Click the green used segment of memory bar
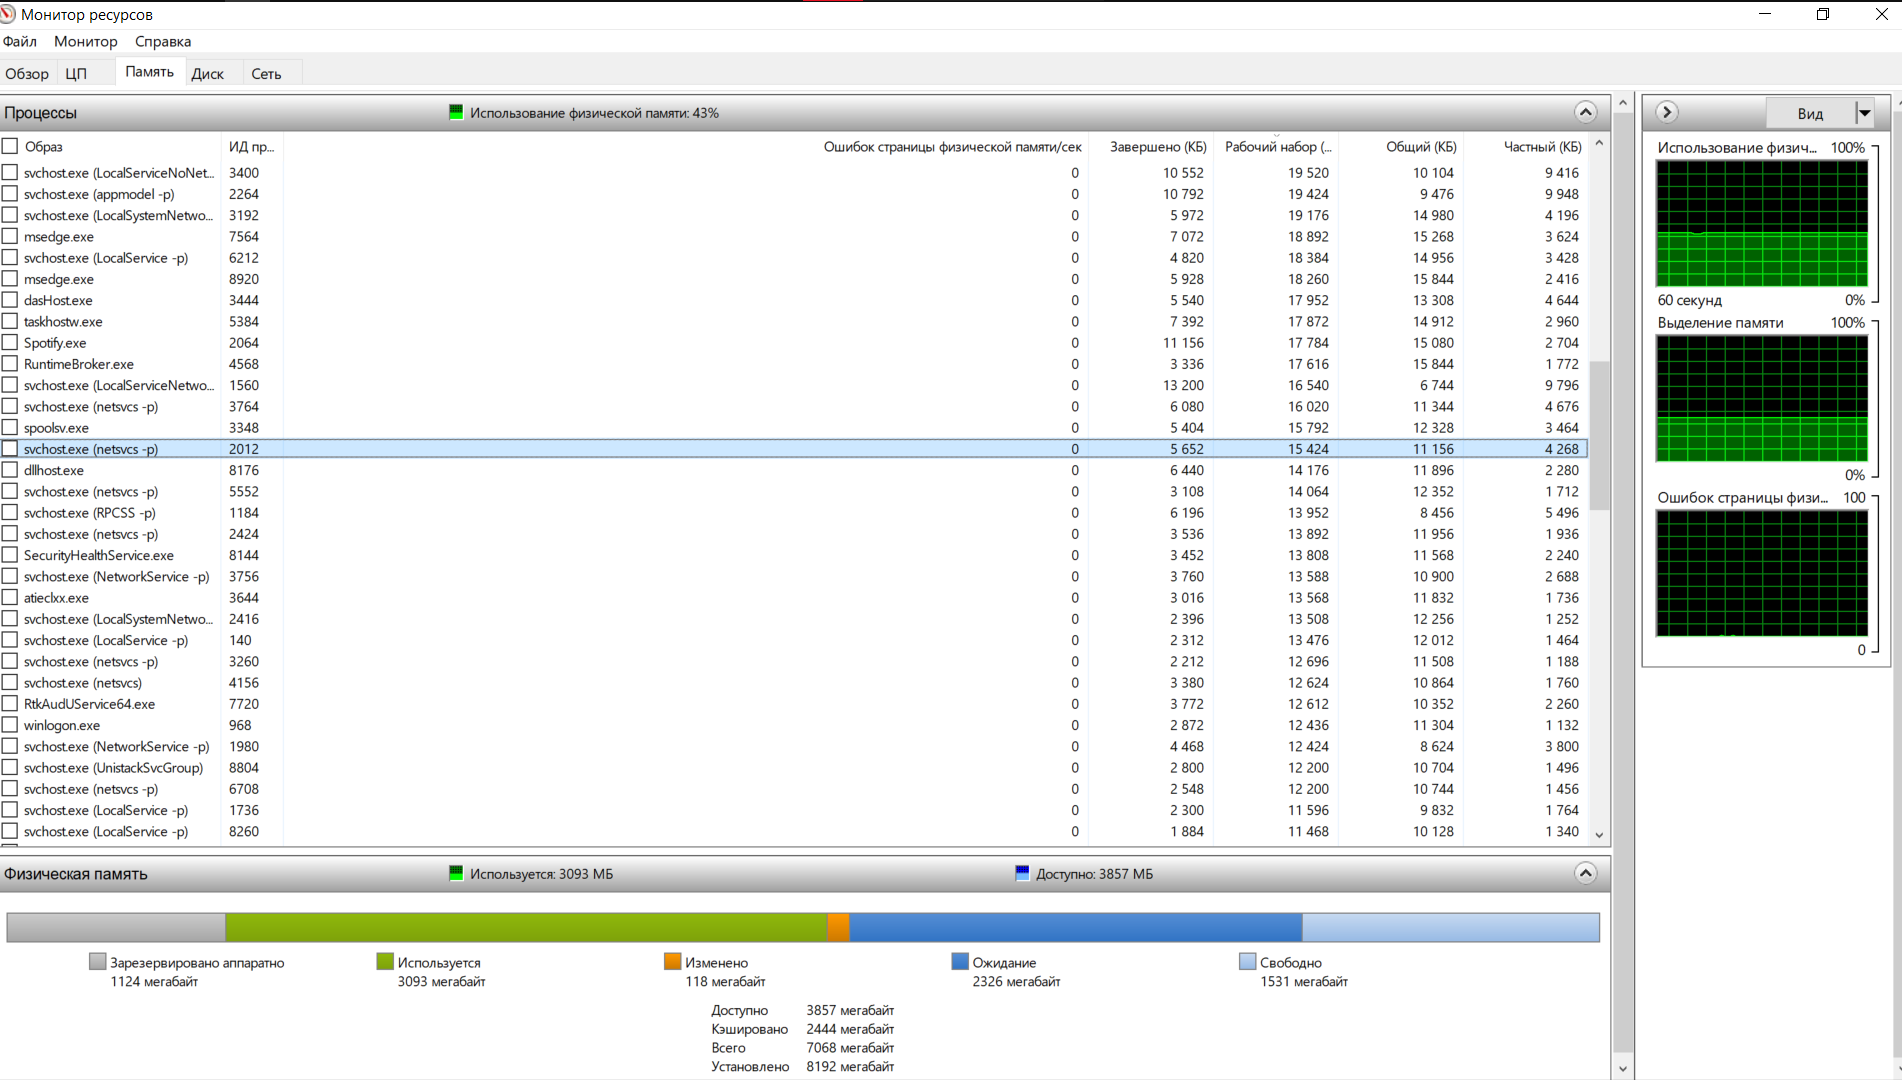Screen dimensions: 1902x1080 tap(526, 927)
